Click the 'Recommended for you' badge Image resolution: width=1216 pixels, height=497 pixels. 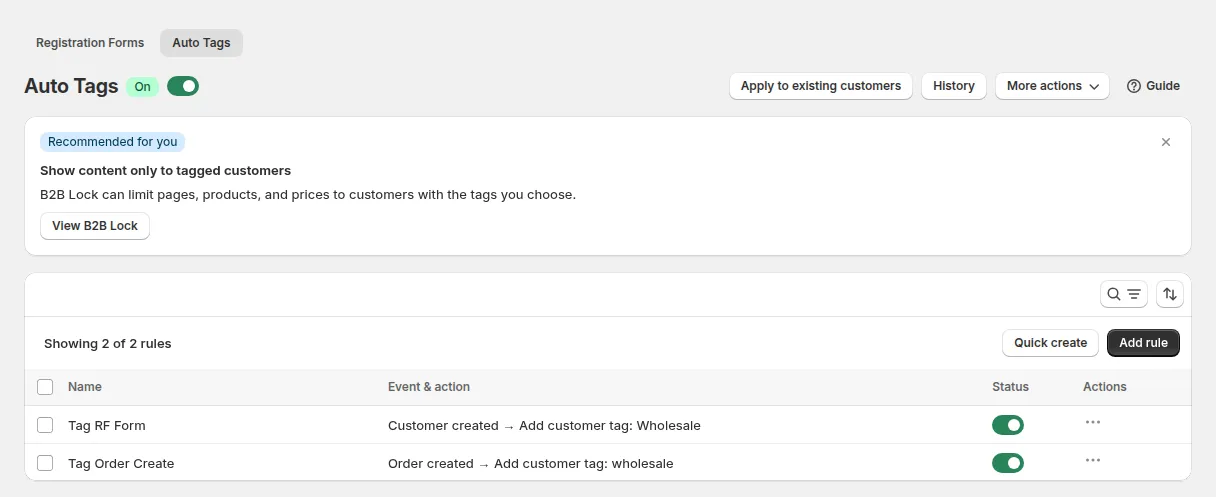tap(113, 142)
